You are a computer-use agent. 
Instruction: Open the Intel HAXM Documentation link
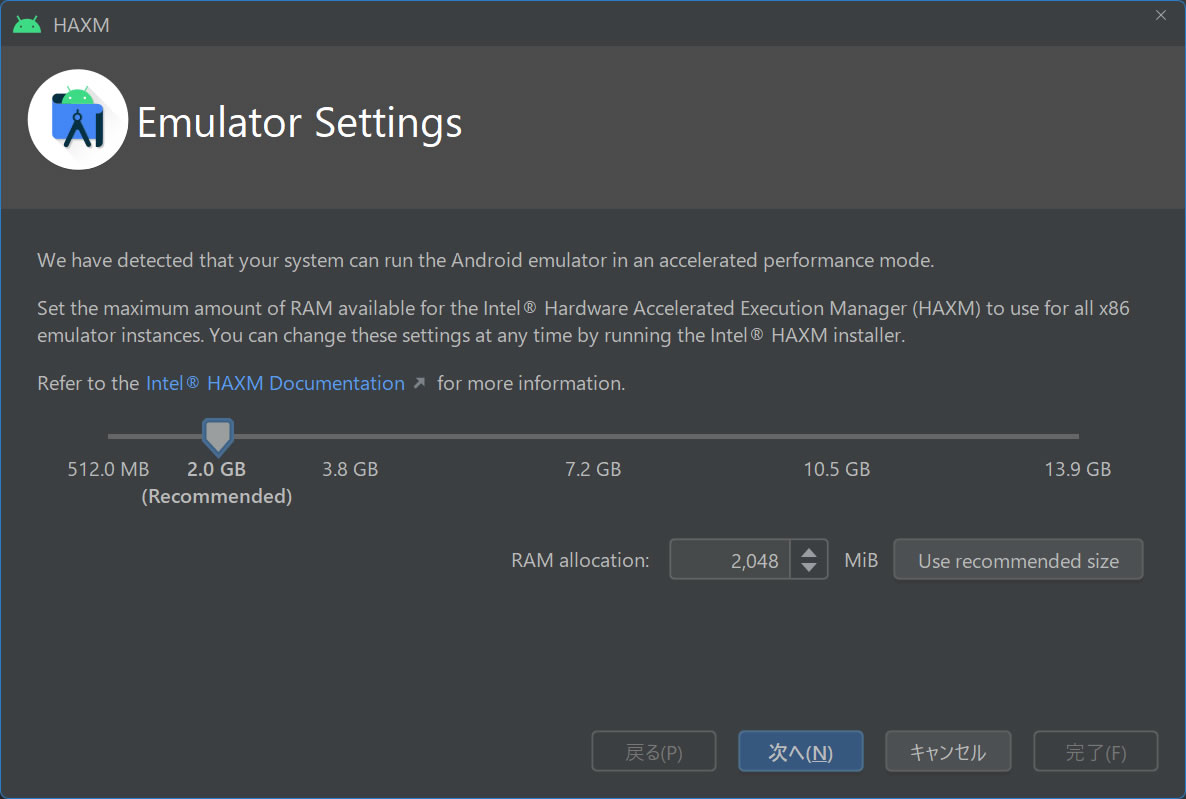275,384
